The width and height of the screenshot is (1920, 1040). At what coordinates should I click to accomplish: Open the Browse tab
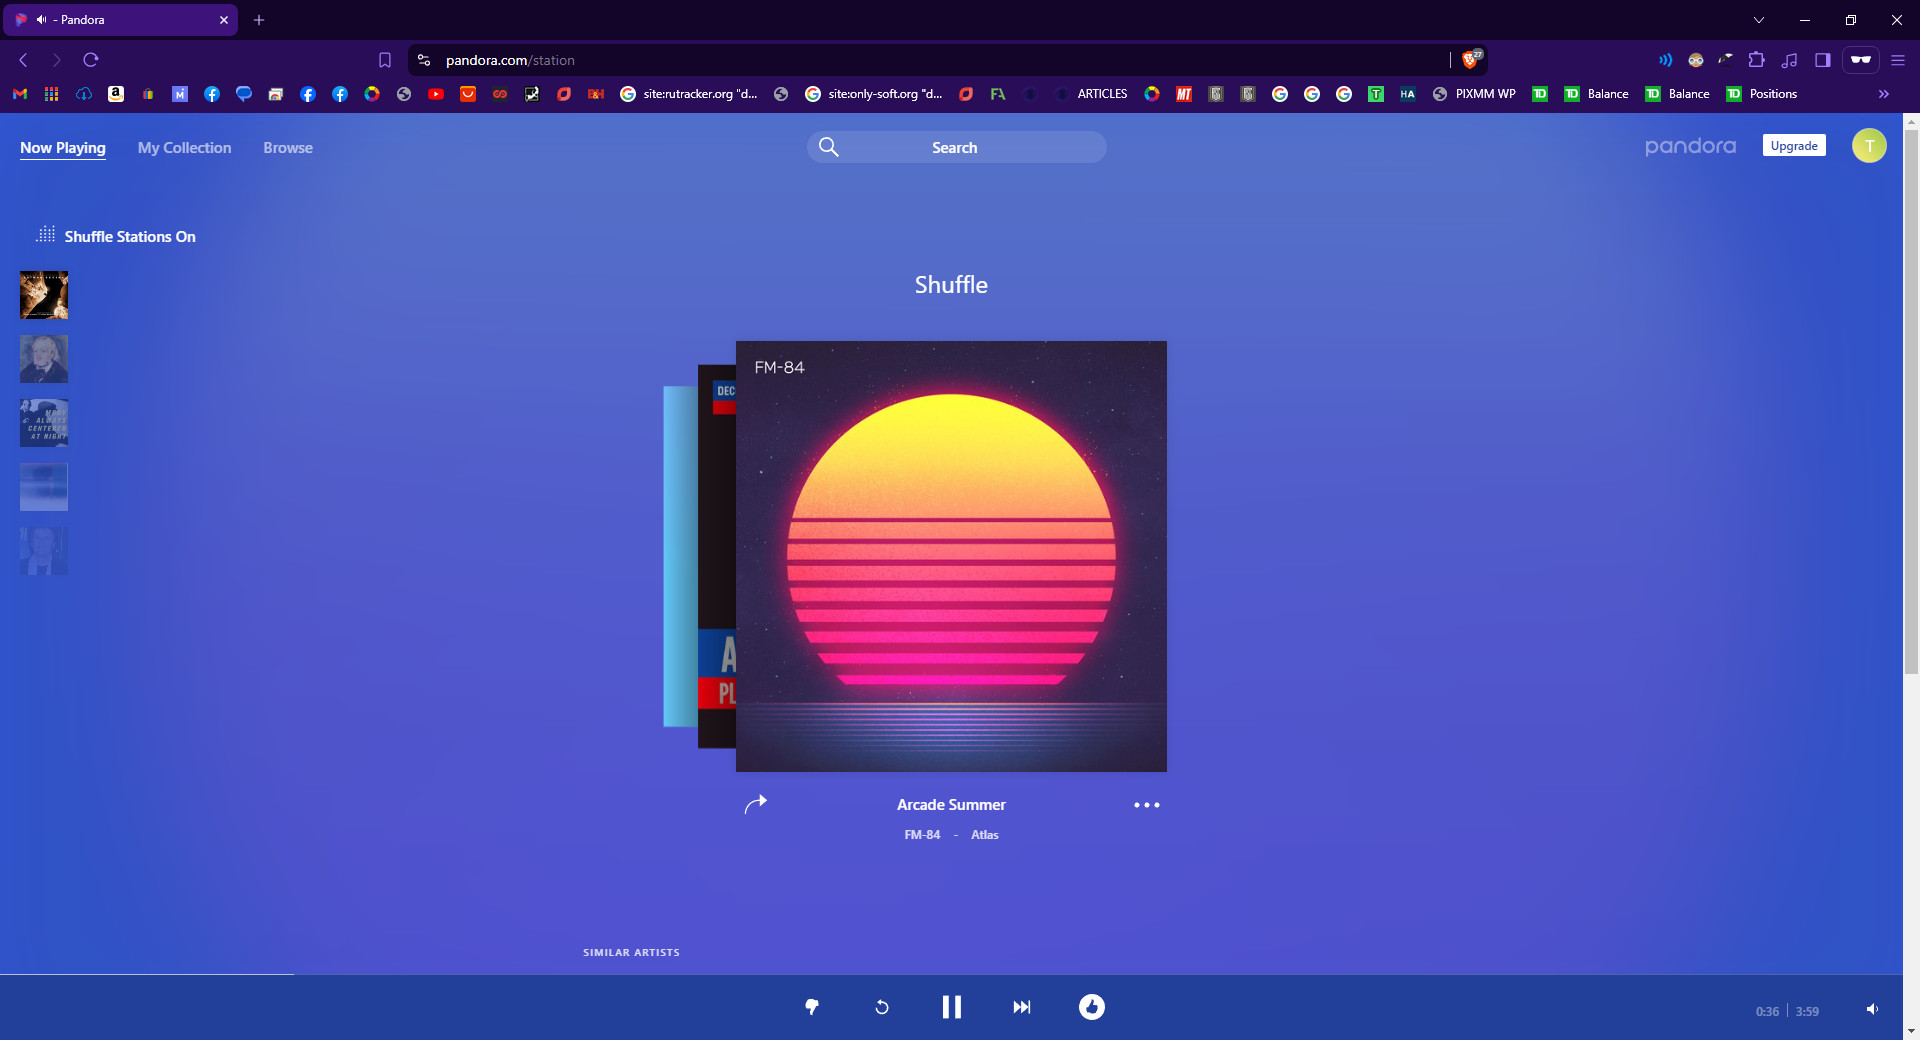coord(288,148)
